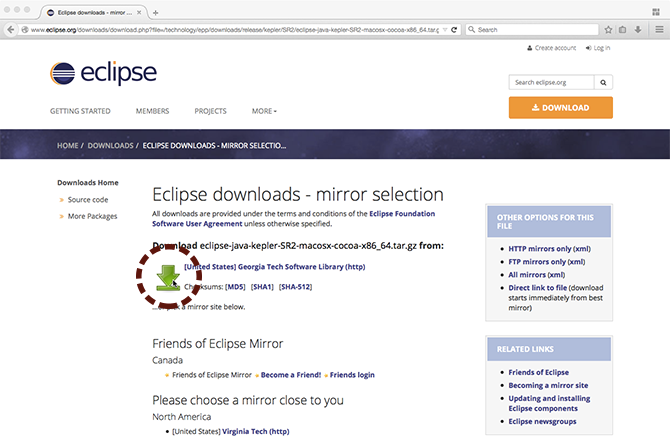Click the SHA1 checksum link
670x437 pixels.
pos(262,287)
